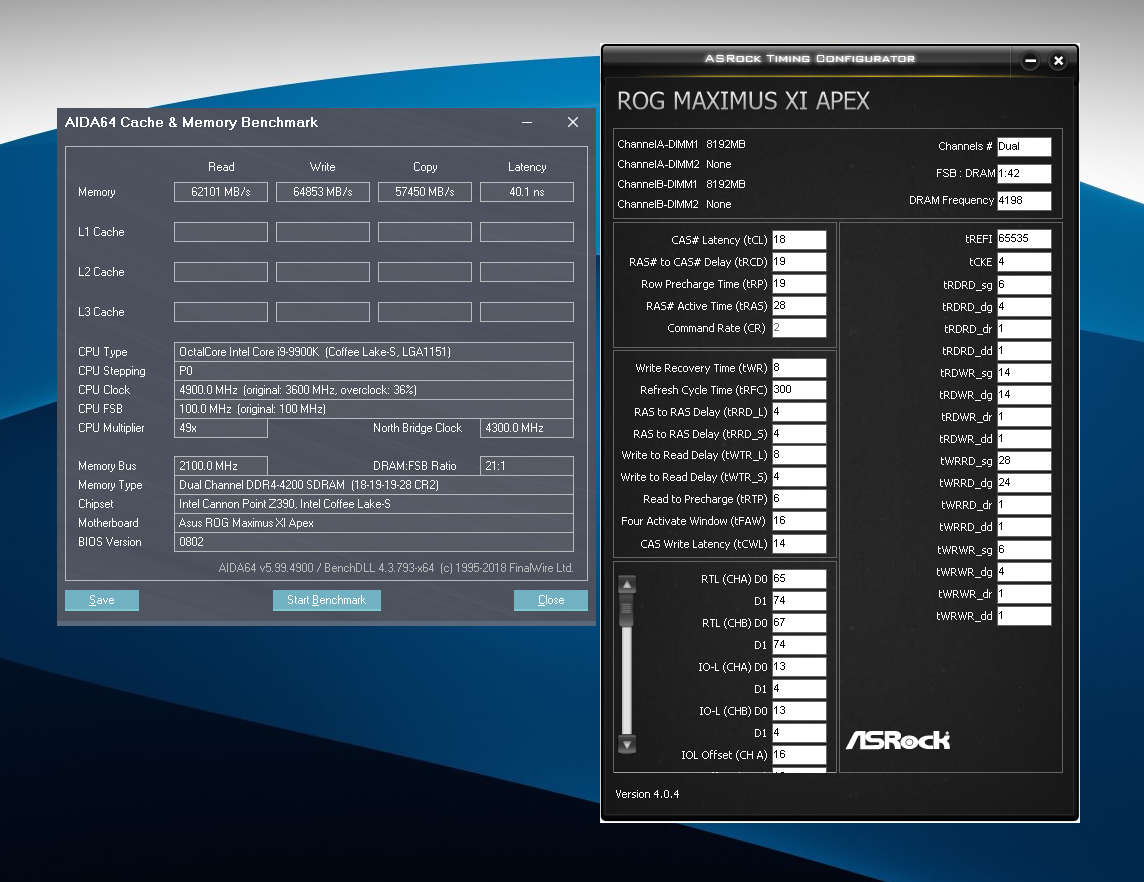Image resolution: width=1144 pixels, height=882 pixels.
Task: Click Memory Copy result 57450 MB/s
Action: point(425,192)
